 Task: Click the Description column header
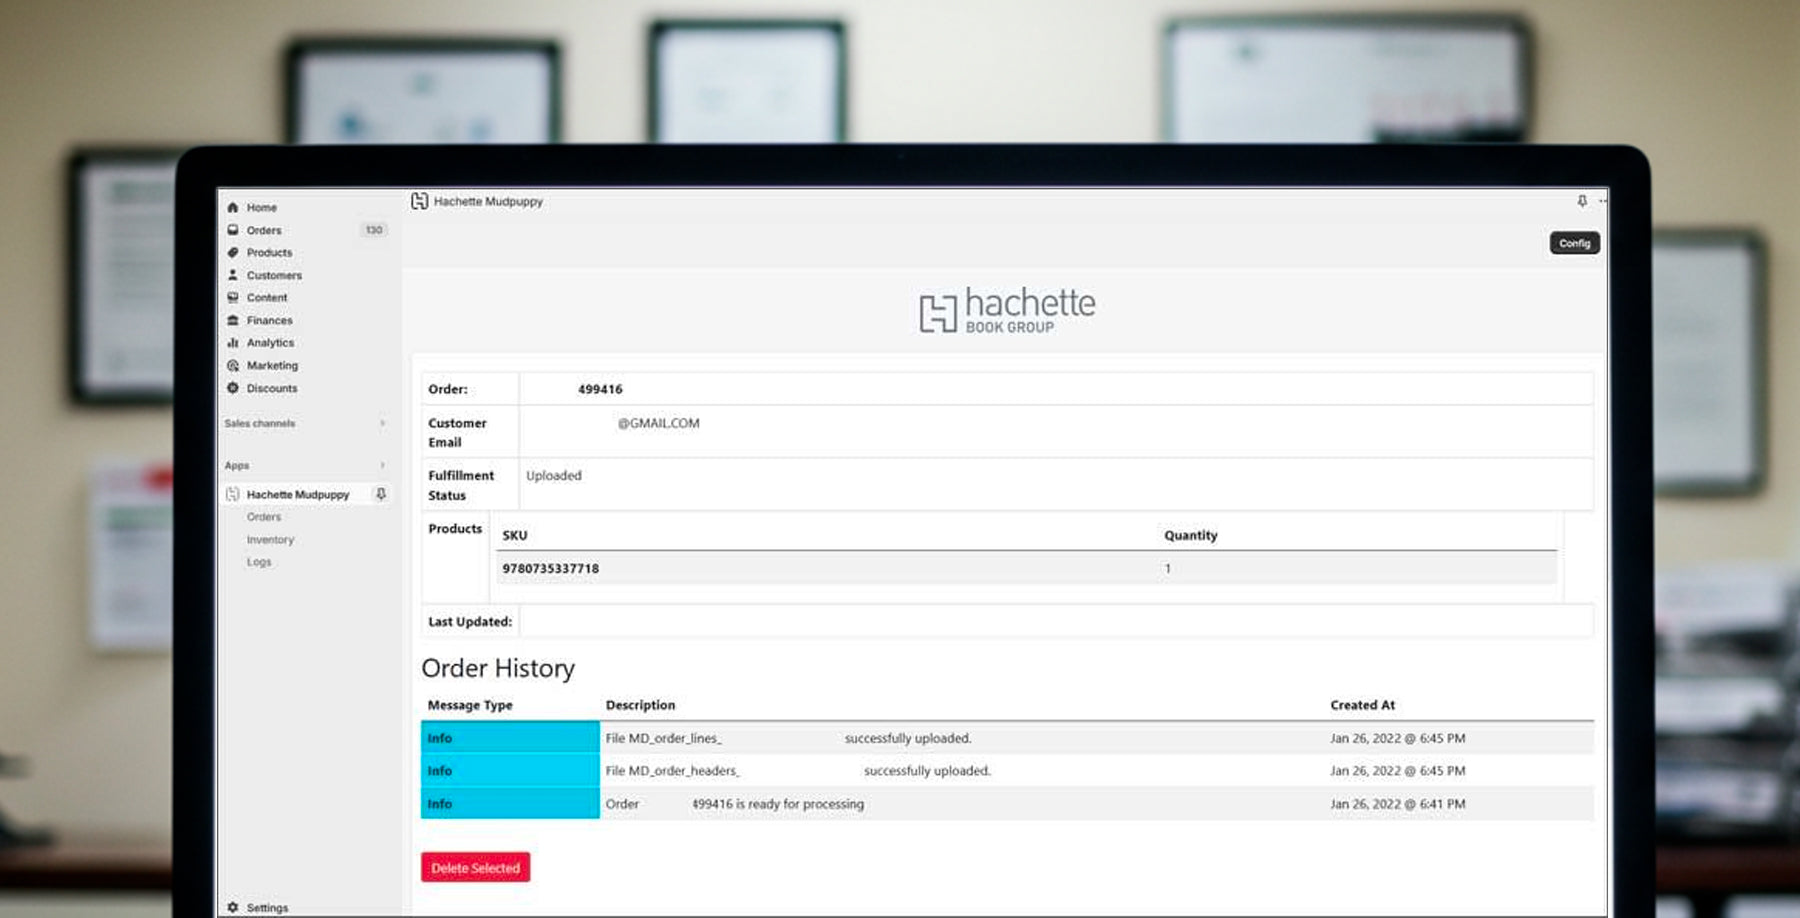pyautogui.click(x=640, y=705)
